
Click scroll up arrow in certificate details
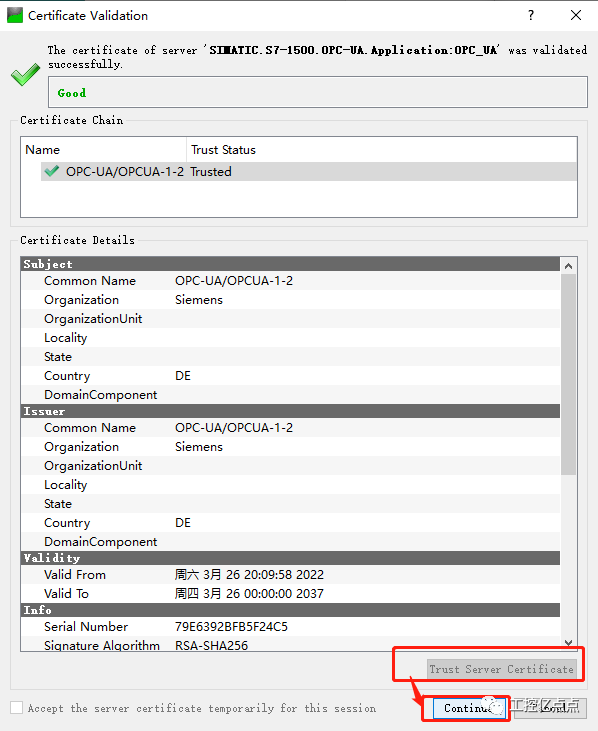[568, 266]
